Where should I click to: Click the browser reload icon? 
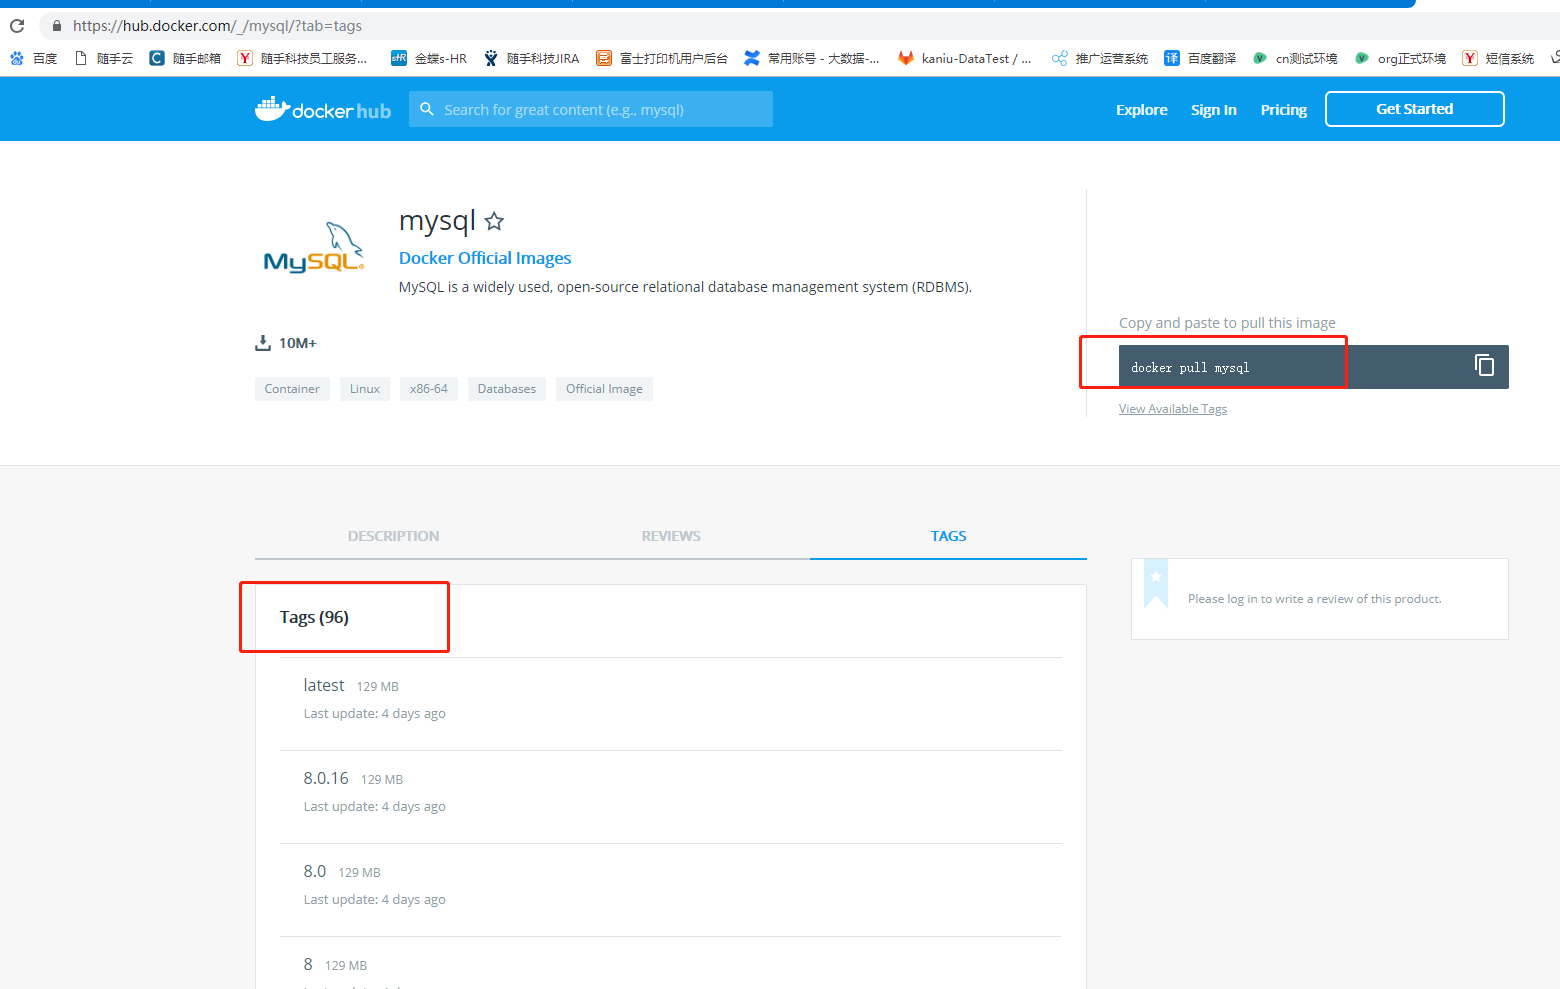[x=16, y=25]
